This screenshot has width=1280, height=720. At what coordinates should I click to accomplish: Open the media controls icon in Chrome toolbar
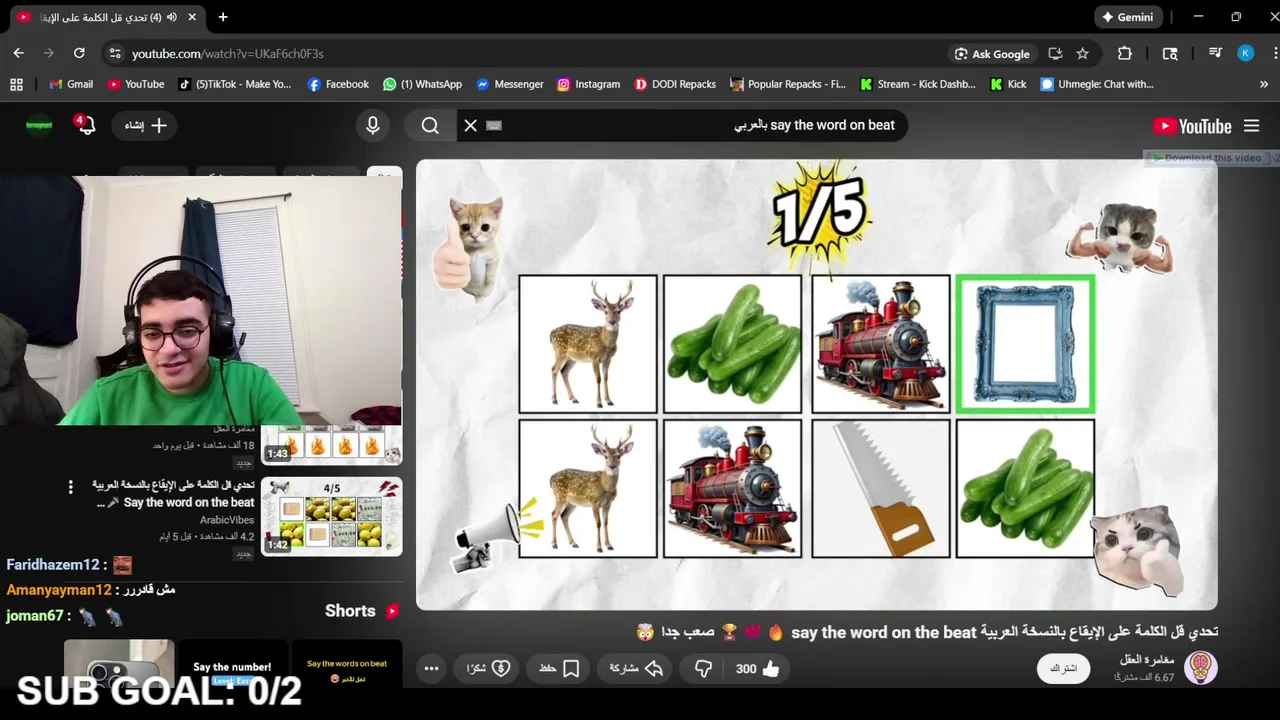(1215, 53)
